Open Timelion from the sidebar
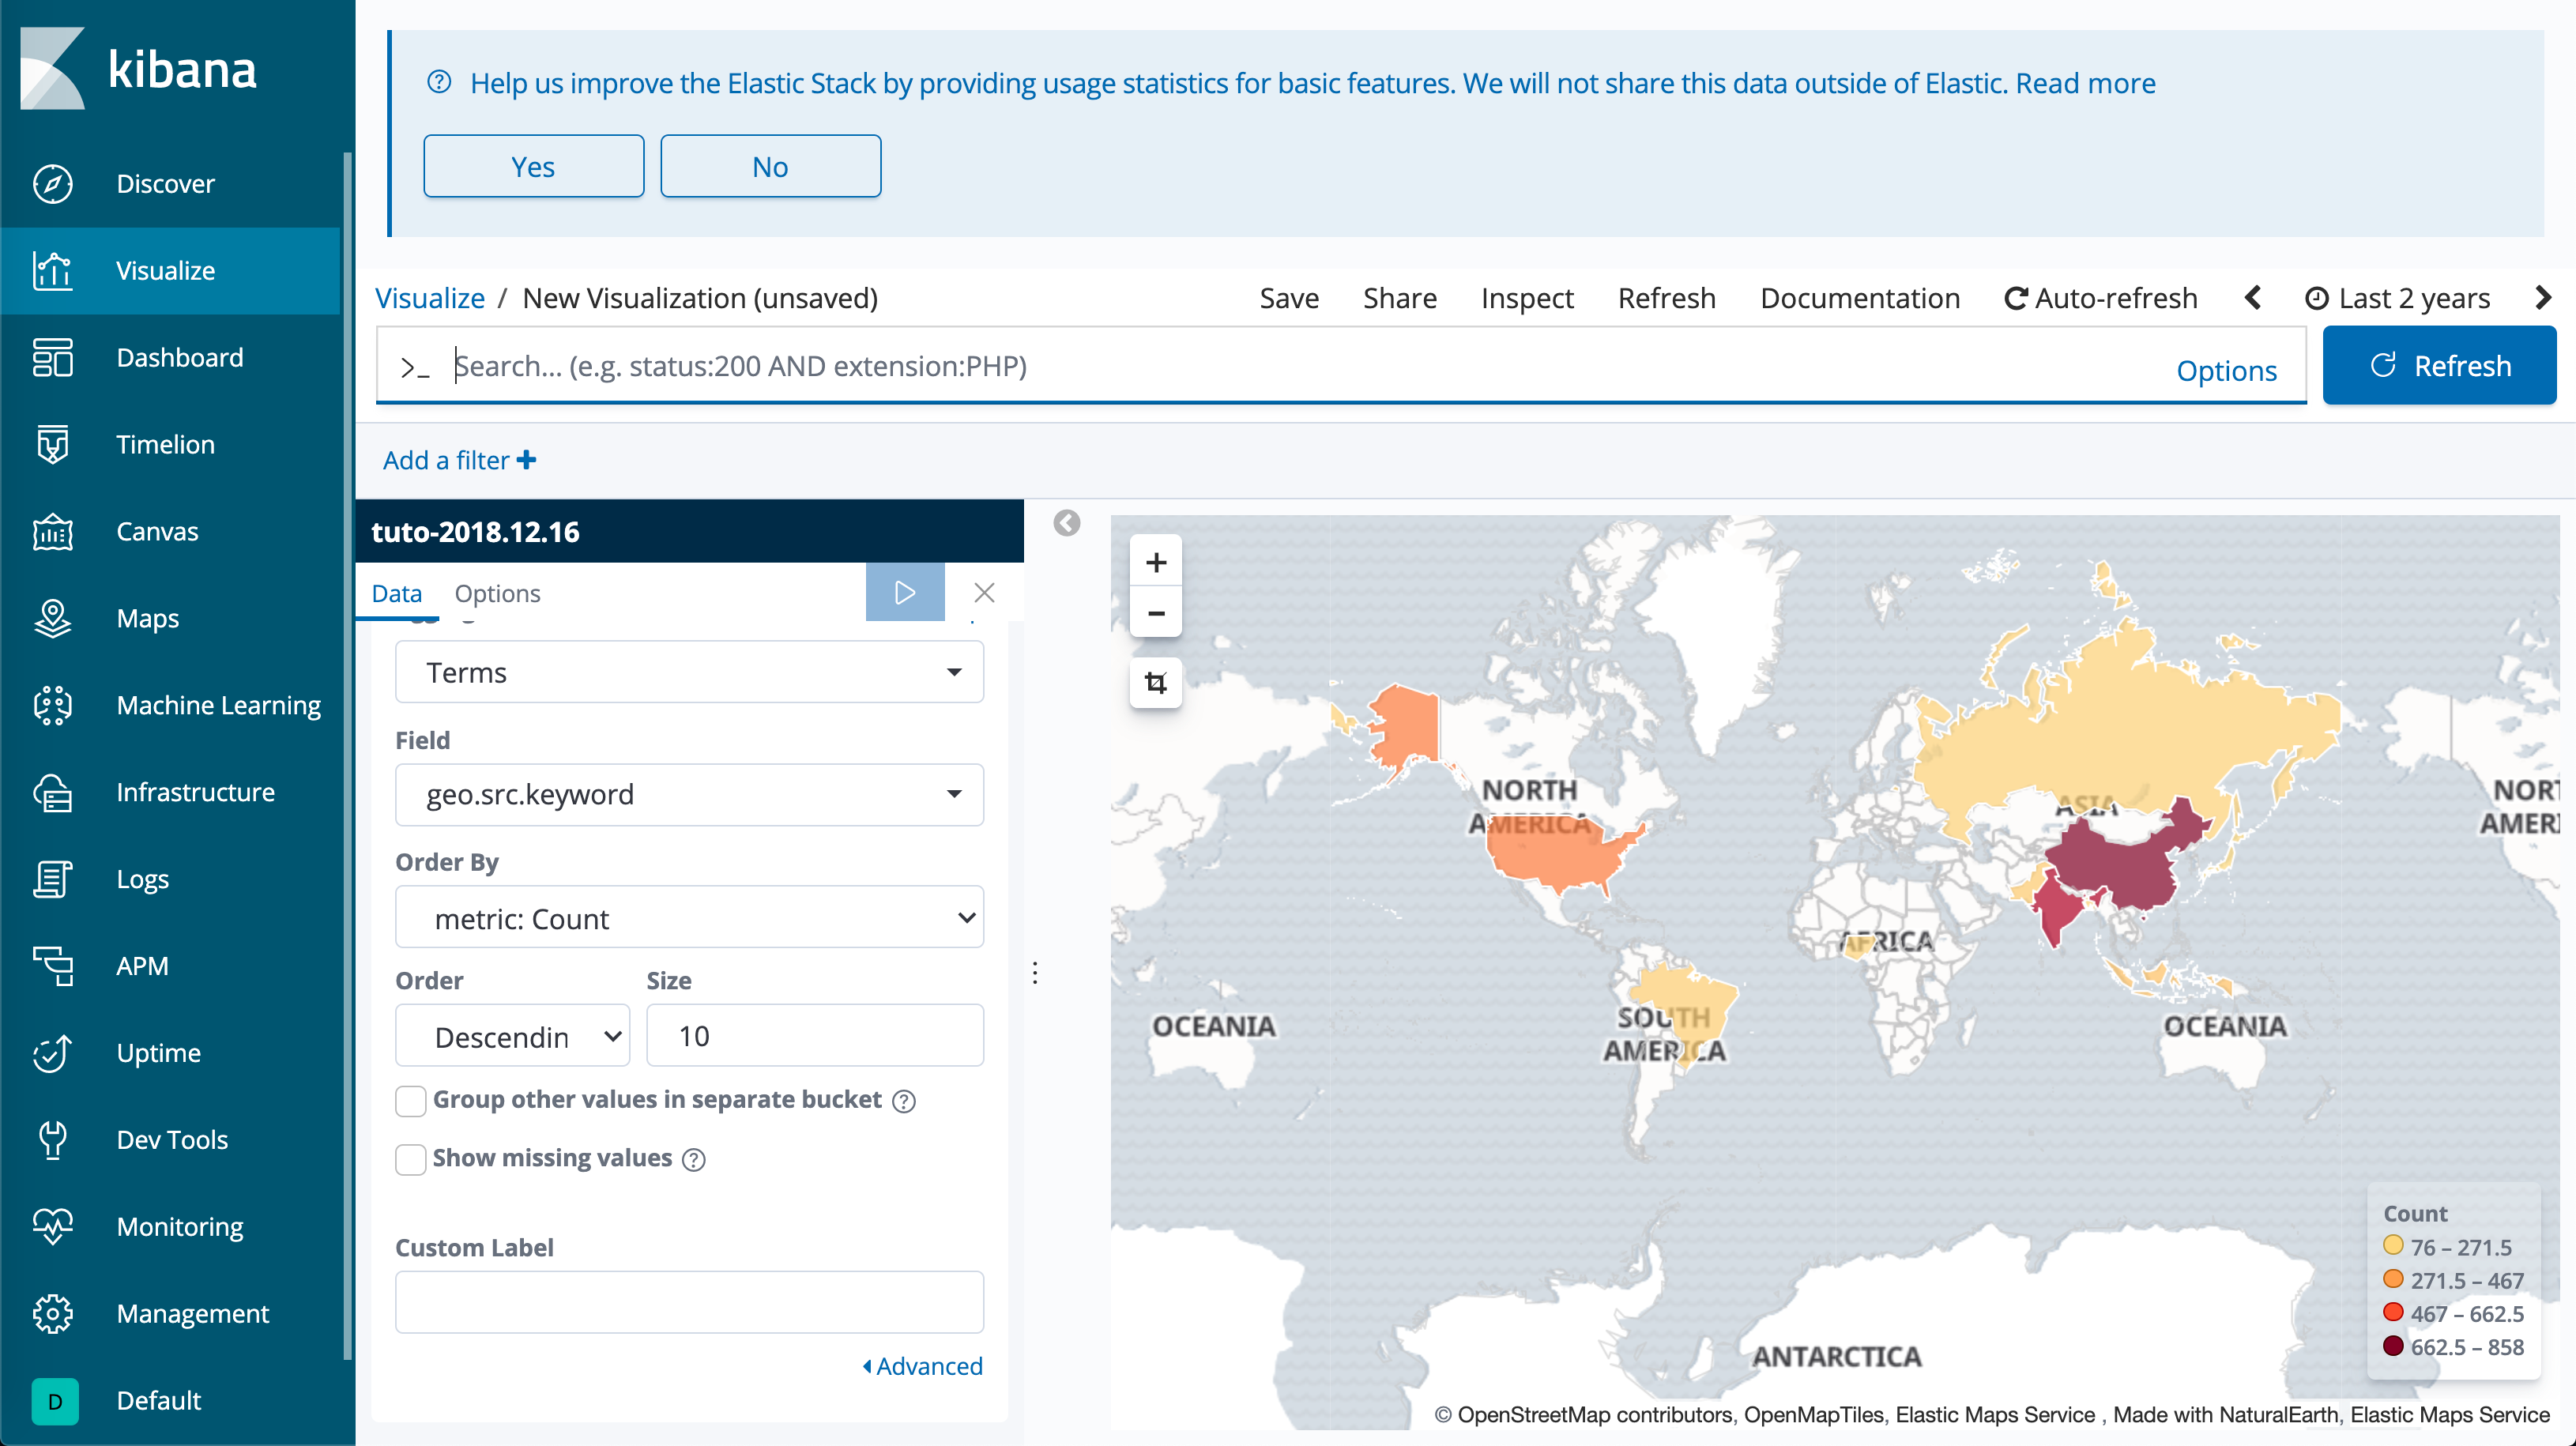The height and width of the screenshot is (1446, 2576). tap(164, 444)
